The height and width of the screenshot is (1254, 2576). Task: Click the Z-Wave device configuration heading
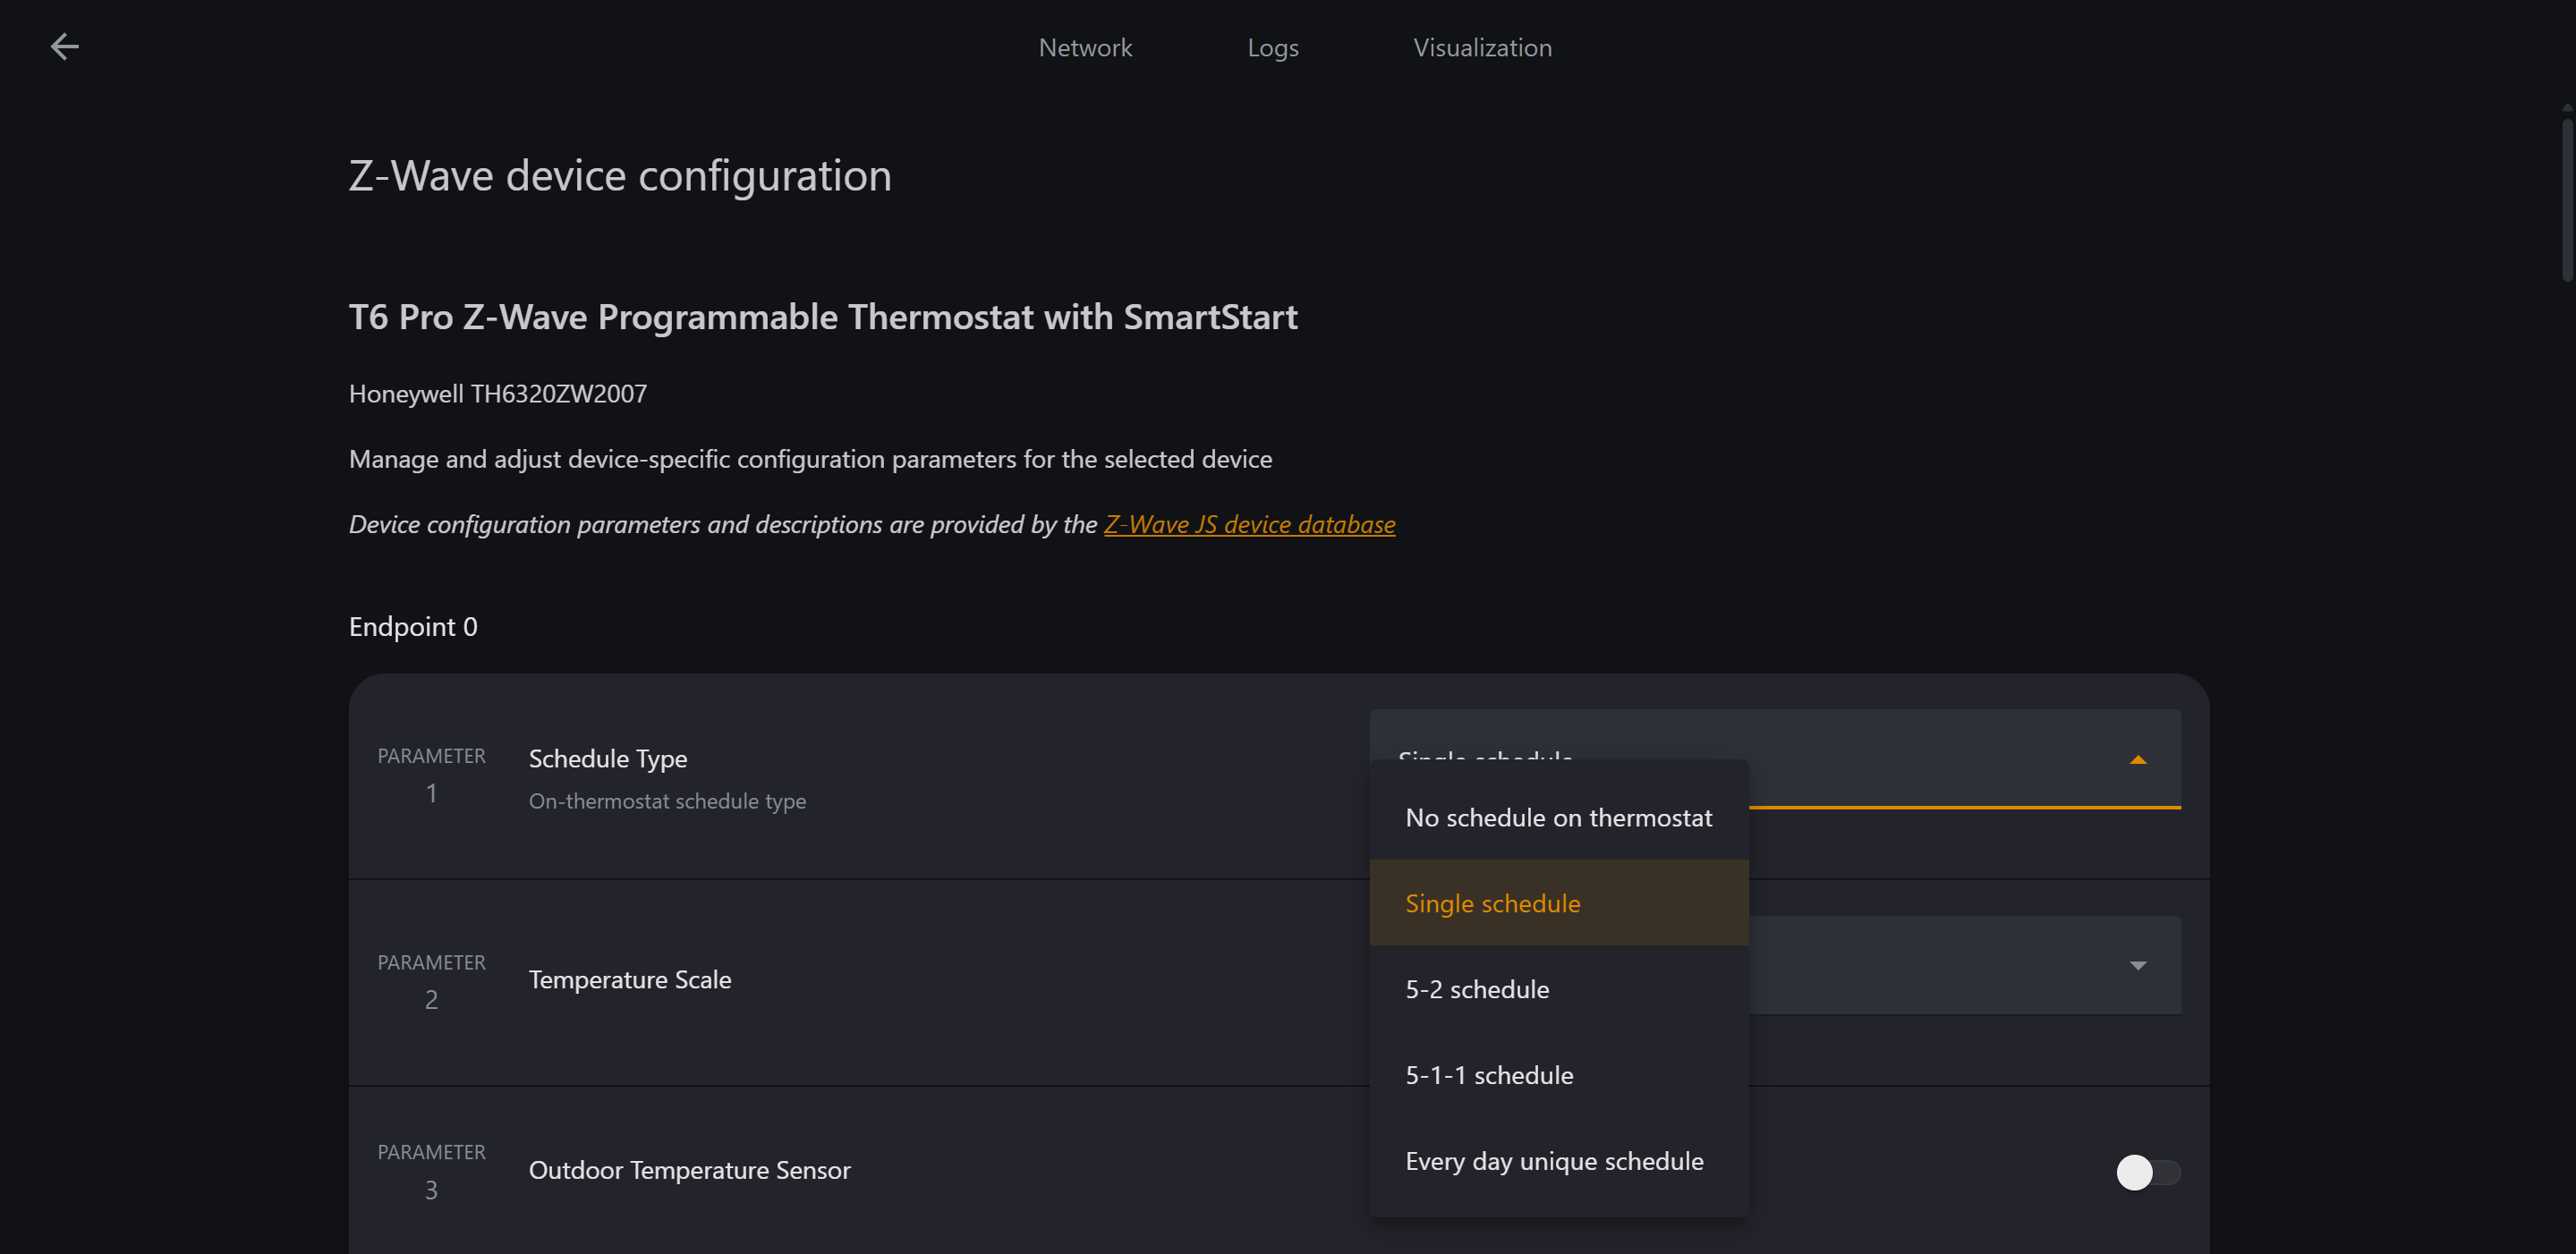tap(619, 175)
